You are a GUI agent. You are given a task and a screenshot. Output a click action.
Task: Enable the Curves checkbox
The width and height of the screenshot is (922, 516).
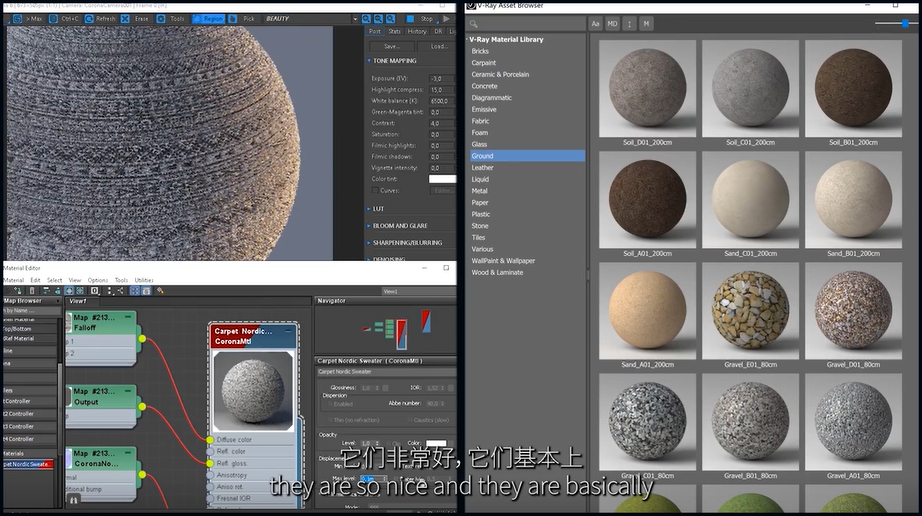click(375, 190)
